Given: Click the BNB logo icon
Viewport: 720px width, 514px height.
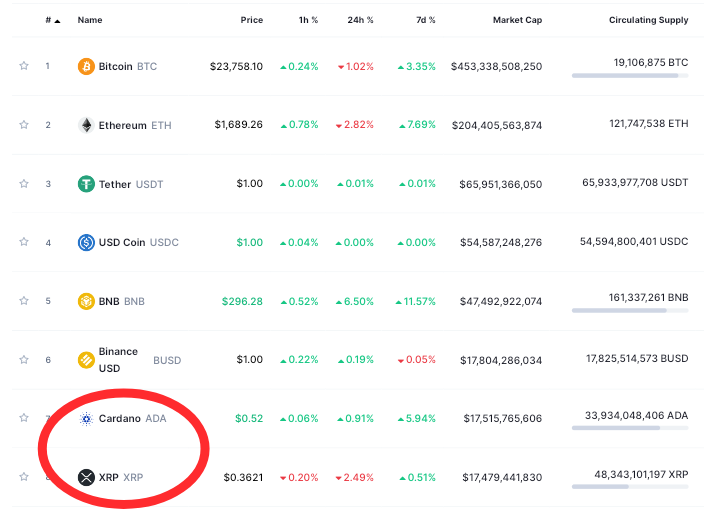Looking at the screenshot, I should click(x=87, y=301).
